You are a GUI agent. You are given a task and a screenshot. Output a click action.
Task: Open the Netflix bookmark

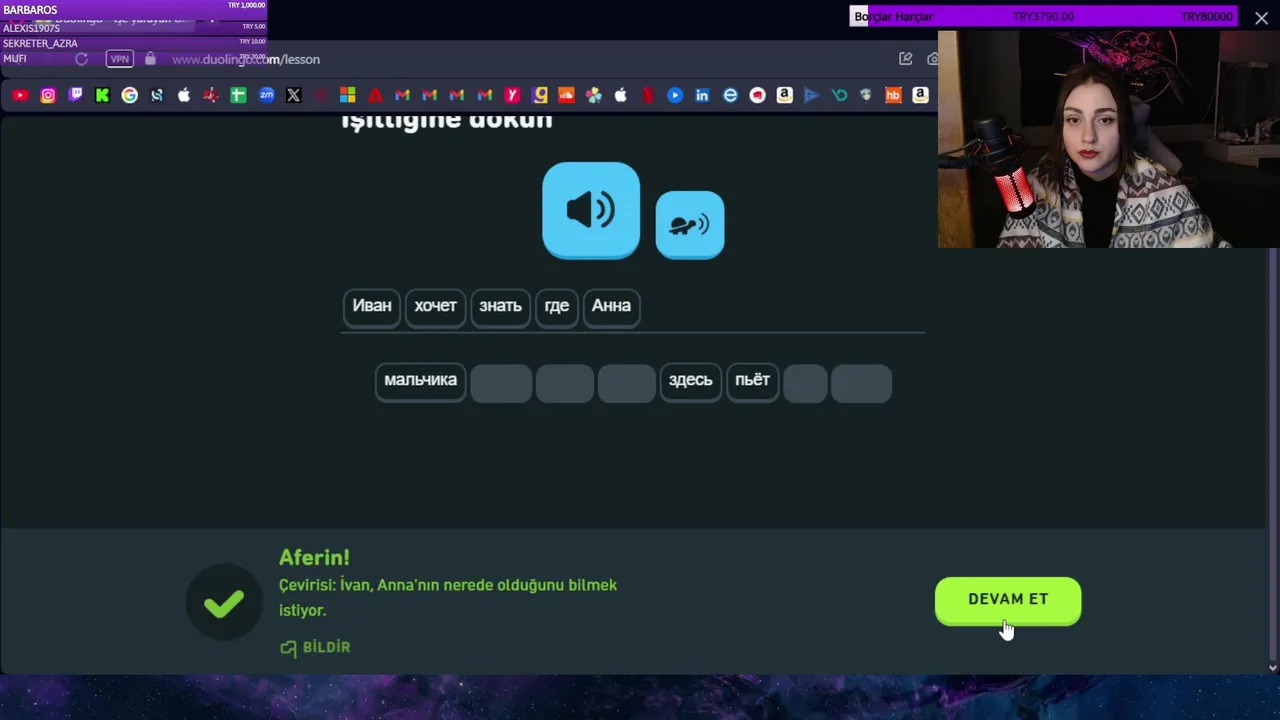pos(648,95)
